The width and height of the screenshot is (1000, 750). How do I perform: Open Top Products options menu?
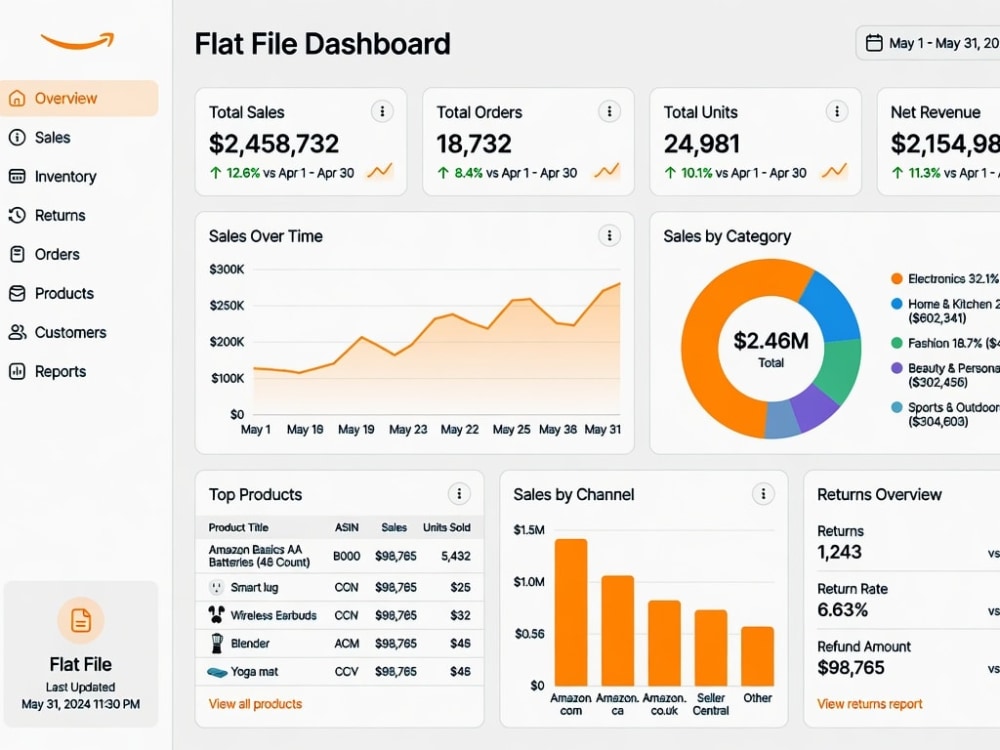tap(459, 494)
